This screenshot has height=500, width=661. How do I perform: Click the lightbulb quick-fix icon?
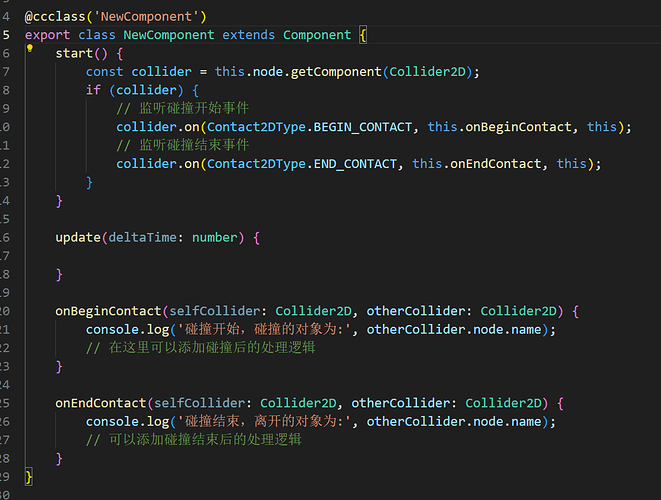[30, 48]
